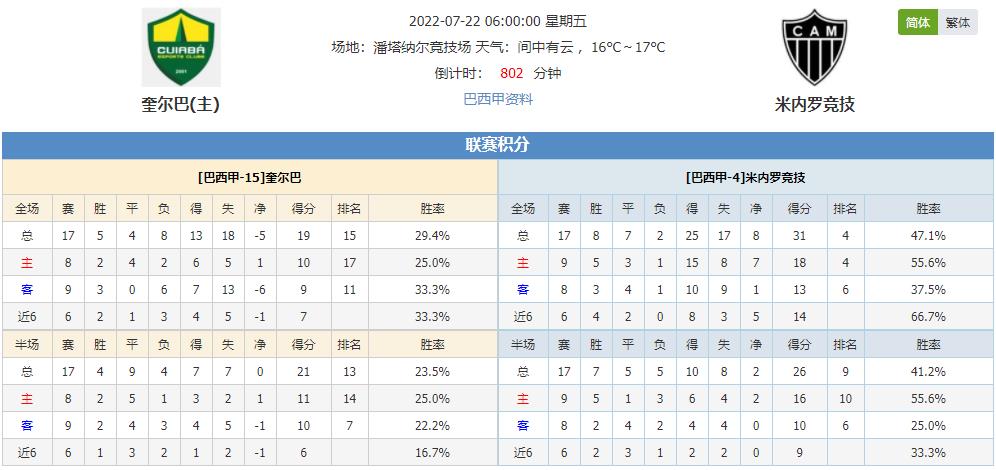Click [巴西甲-15]奎尔巴 table heading
The width and height of the screenshot is (996, 470).
click(x=250, y=178)
